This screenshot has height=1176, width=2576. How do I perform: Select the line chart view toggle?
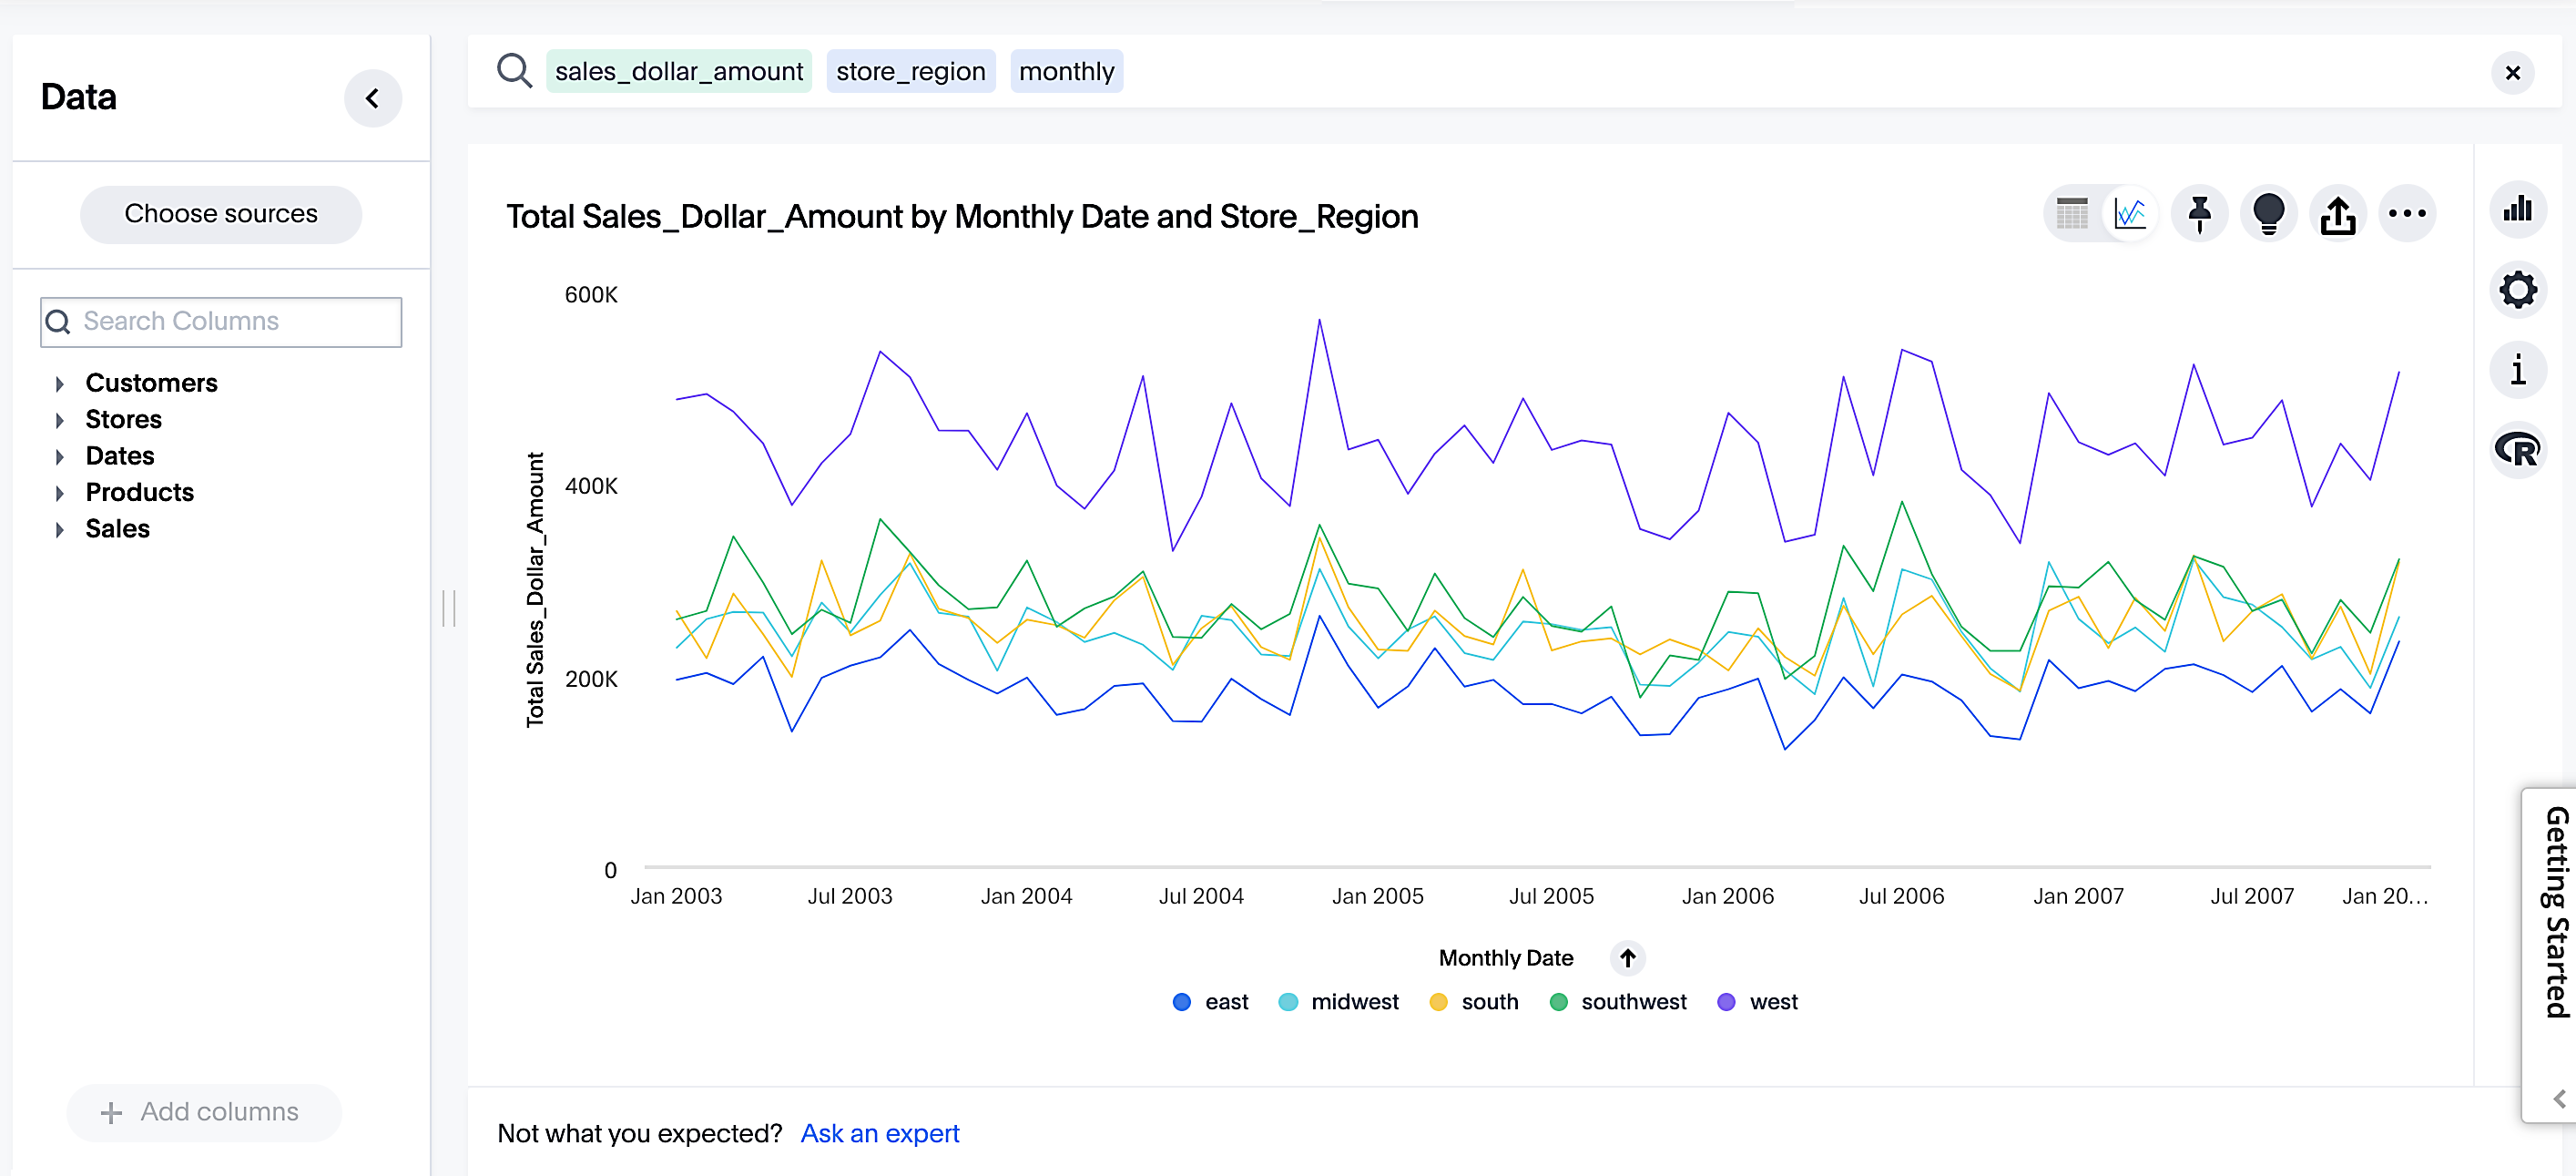coord(2131,213)
